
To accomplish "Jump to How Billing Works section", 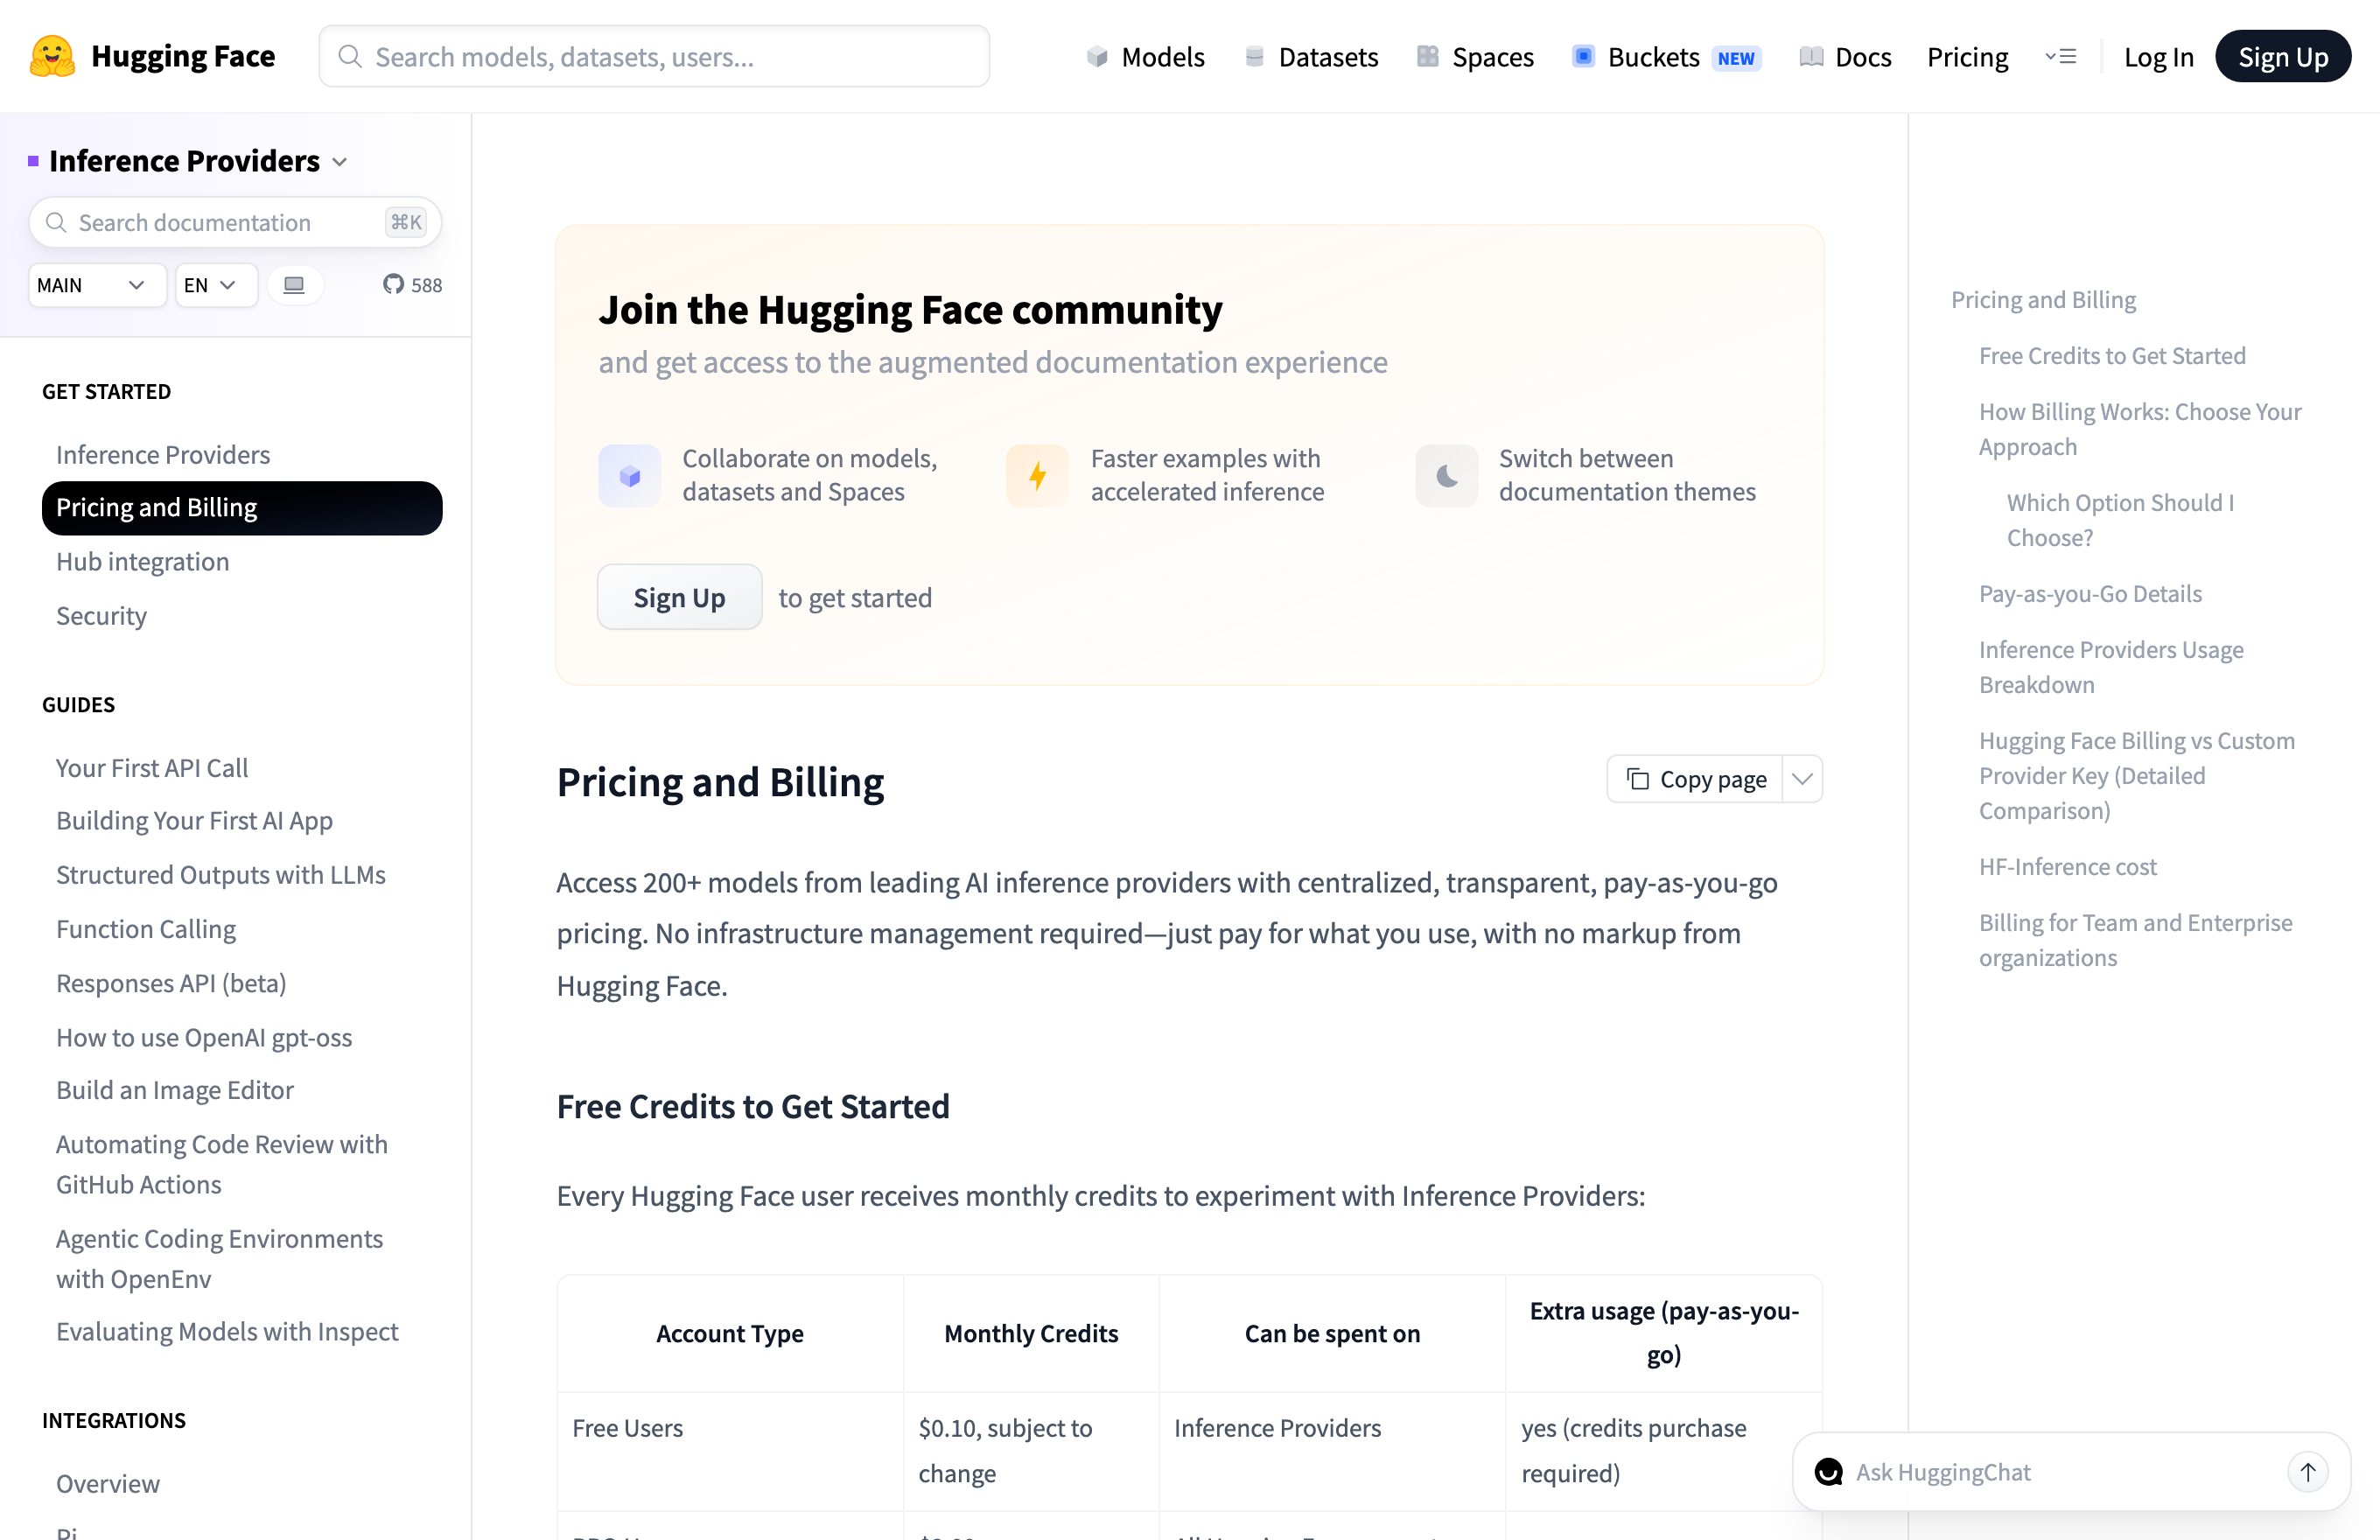I will click(x=2140, y=429).
